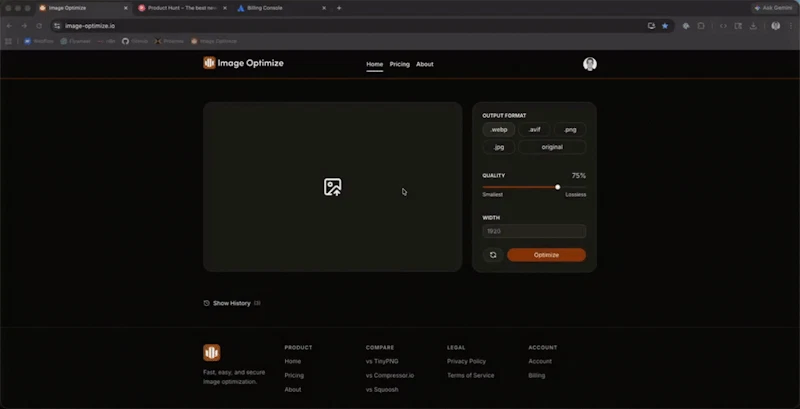Go back with the browser back arrow

pyautogui.click(x=9, y=26)
